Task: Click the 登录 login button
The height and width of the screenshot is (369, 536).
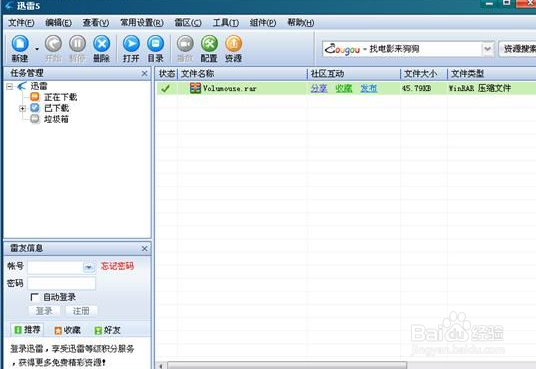Action: [44, 311]
